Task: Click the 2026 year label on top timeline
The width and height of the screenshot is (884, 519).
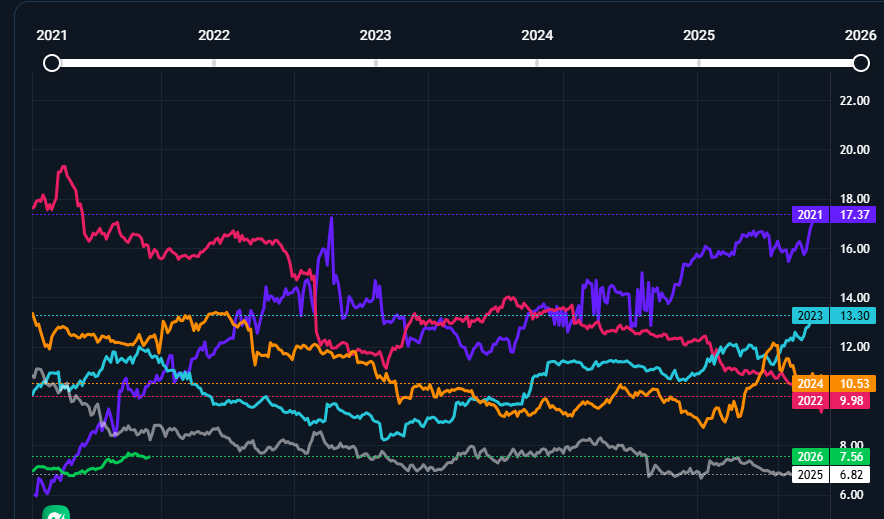Action: (860, 34)
